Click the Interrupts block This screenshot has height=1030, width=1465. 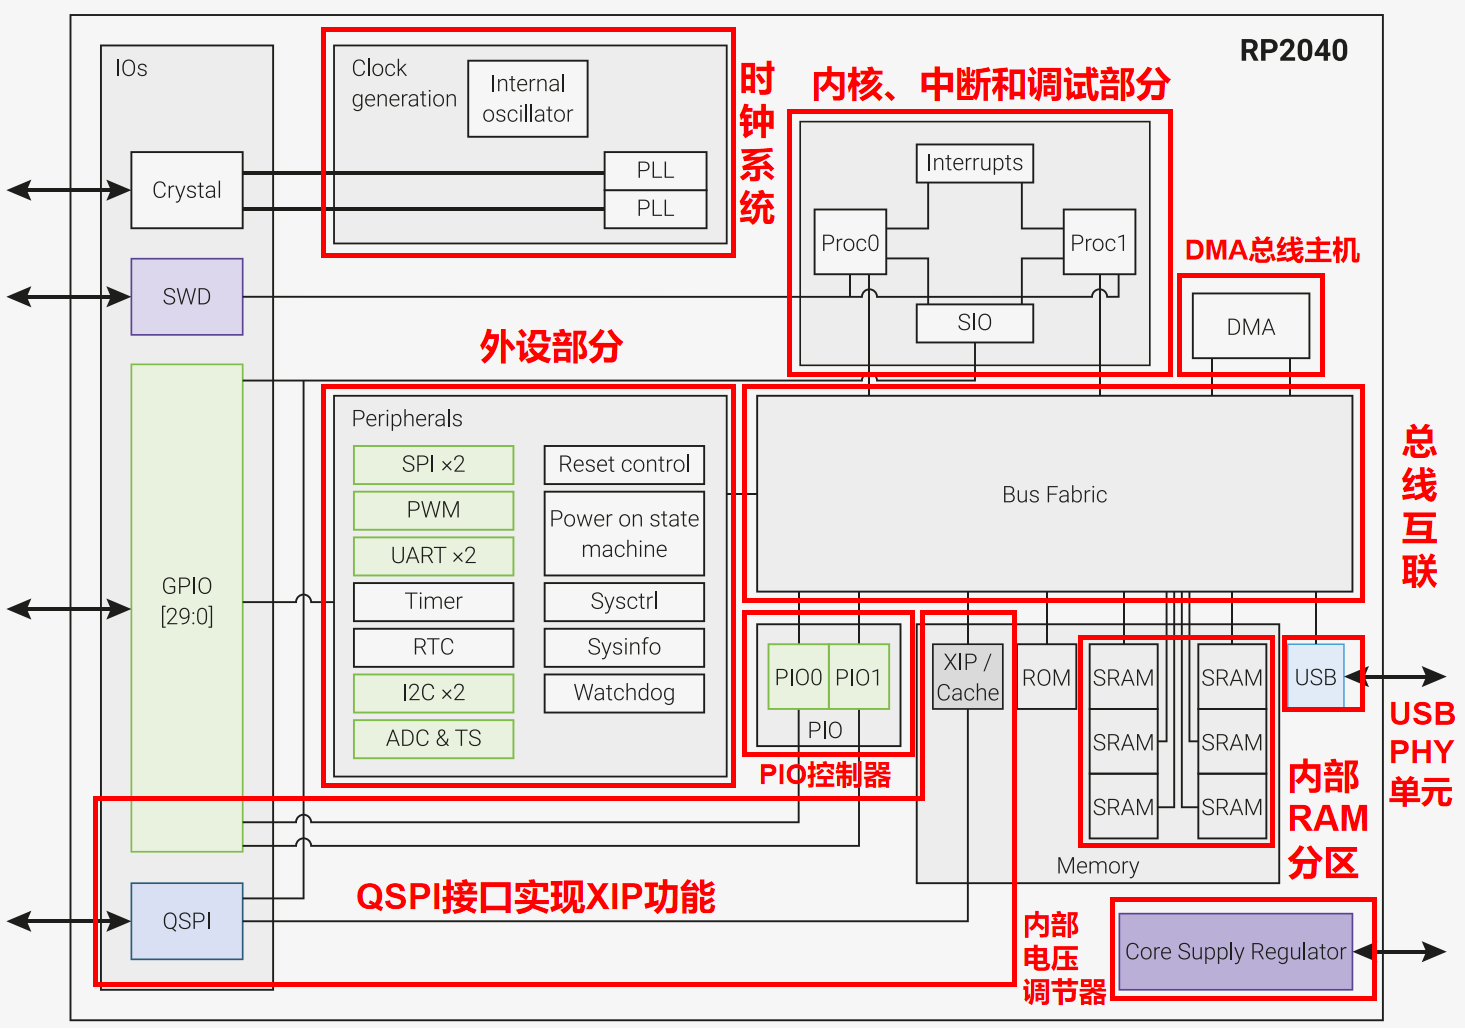[x=975, y=163]
